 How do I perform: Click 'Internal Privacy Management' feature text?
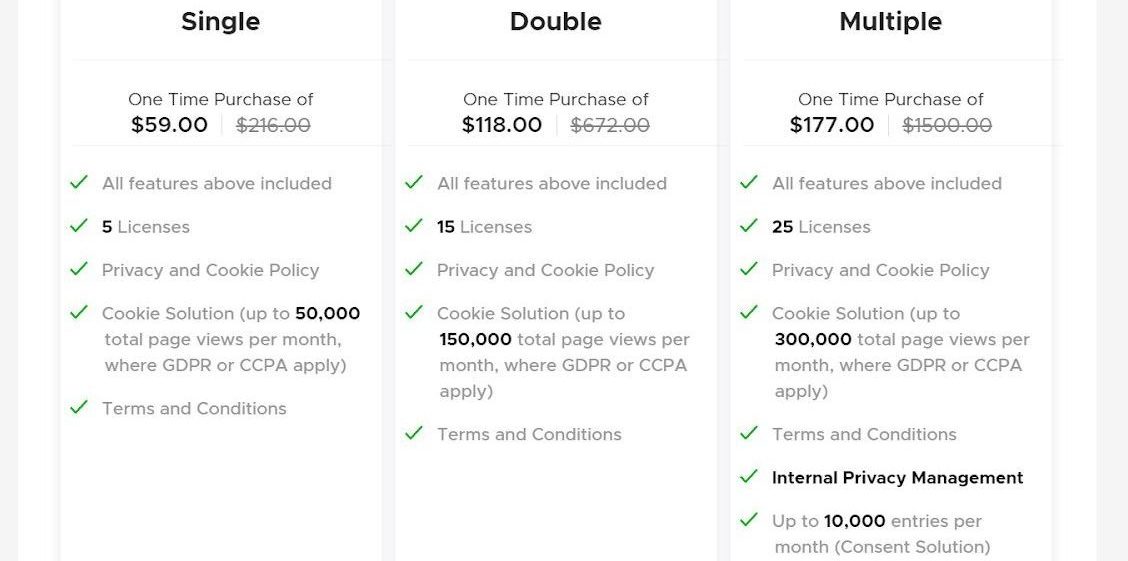coord(898,478)
